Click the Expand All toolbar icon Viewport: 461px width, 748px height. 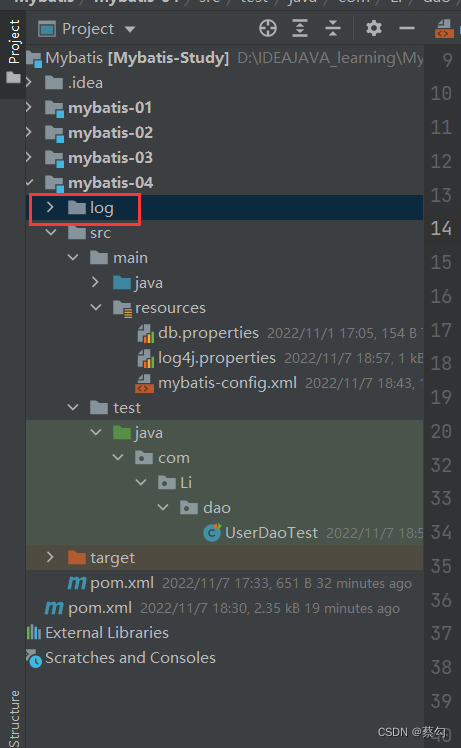pos(300,29)
